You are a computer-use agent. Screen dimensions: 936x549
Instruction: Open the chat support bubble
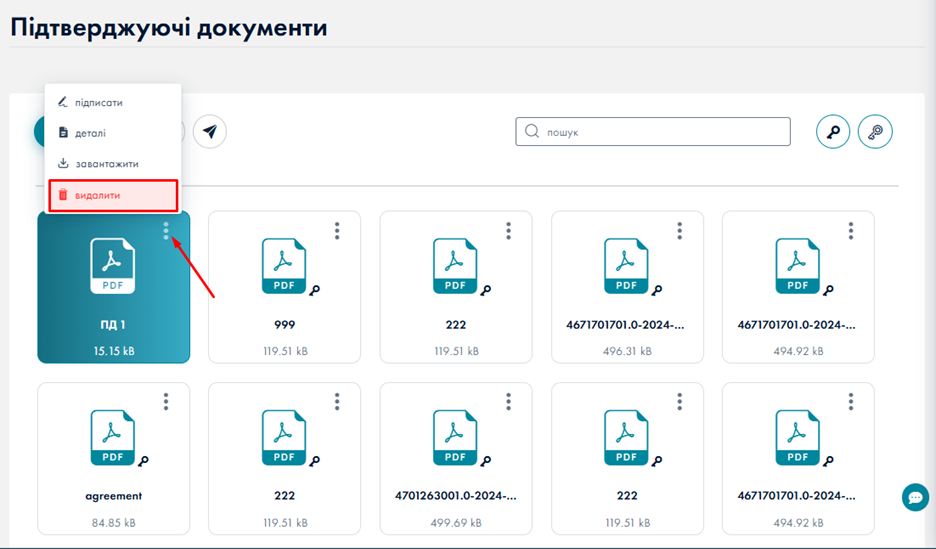(914, 497)
